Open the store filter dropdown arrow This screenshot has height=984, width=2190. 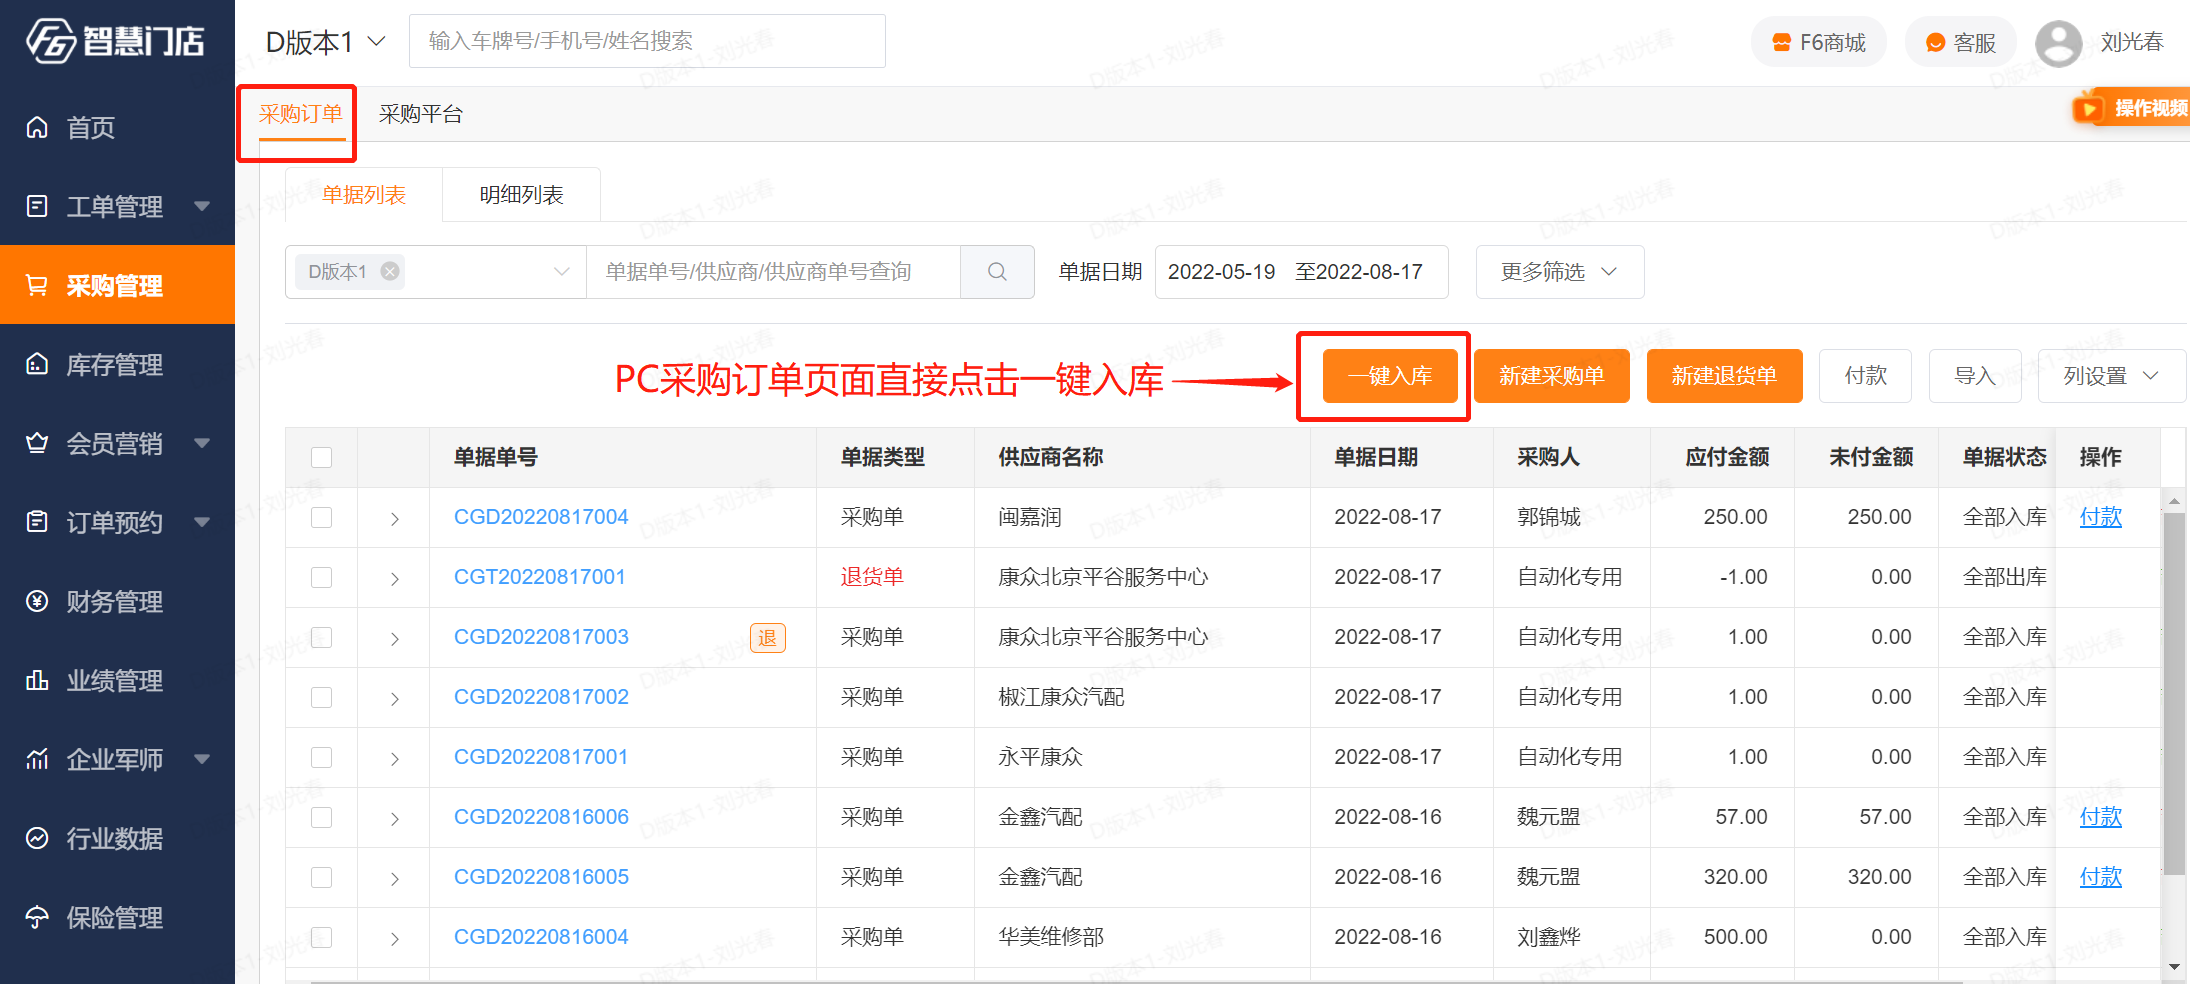point(561,272)
